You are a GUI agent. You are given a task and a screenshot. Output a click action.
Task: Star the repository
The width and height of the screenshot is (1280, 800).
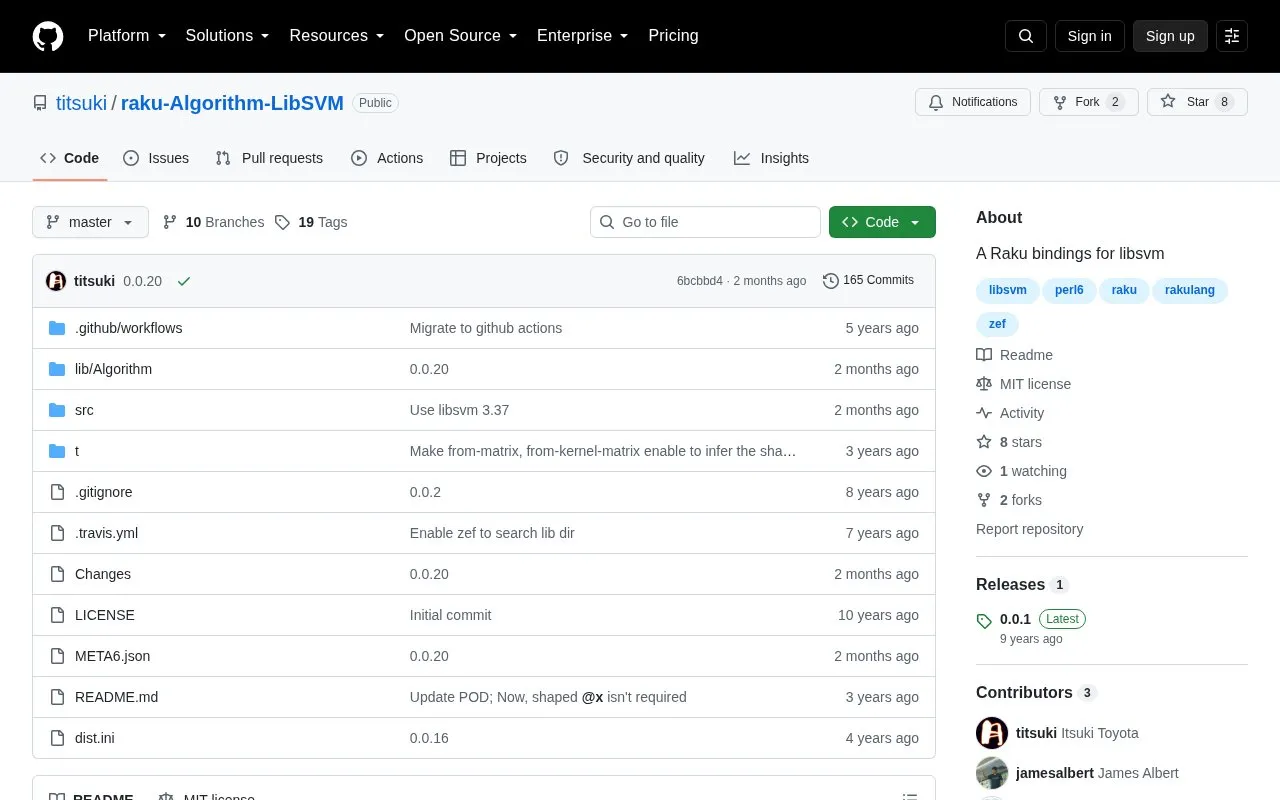[x=1197, y=102]
